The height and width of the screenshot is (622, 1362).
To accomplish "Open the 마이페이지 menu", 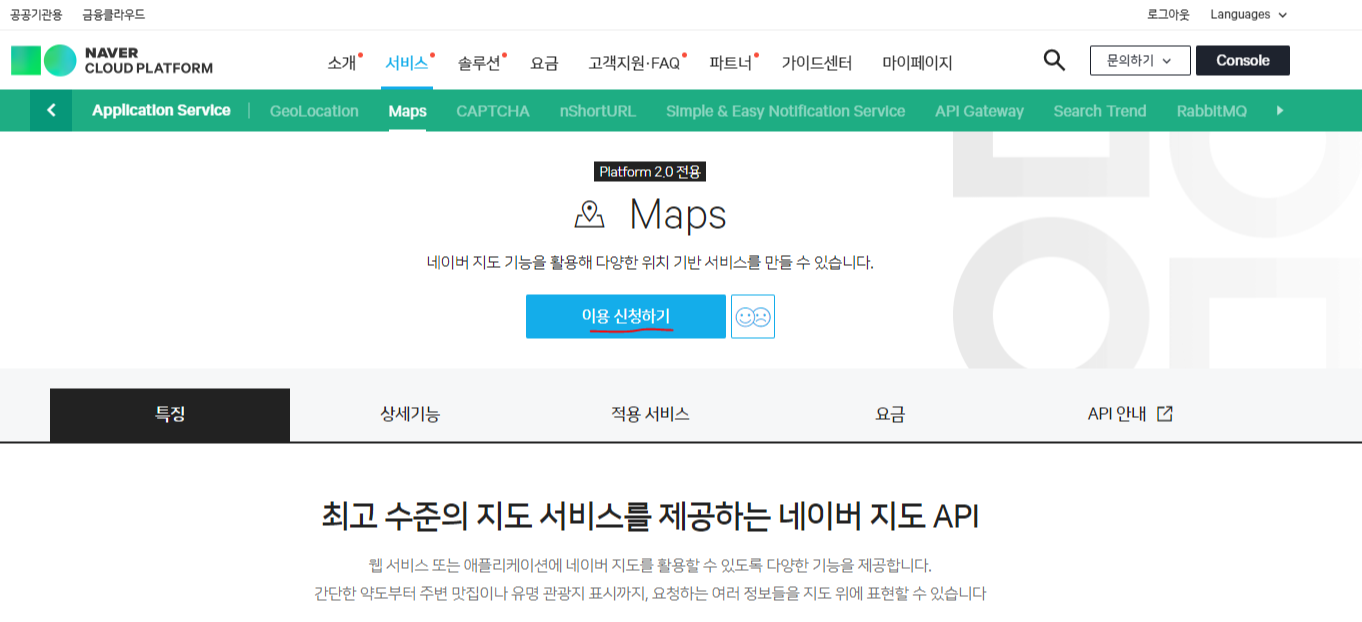I will (x=917, y=62).
